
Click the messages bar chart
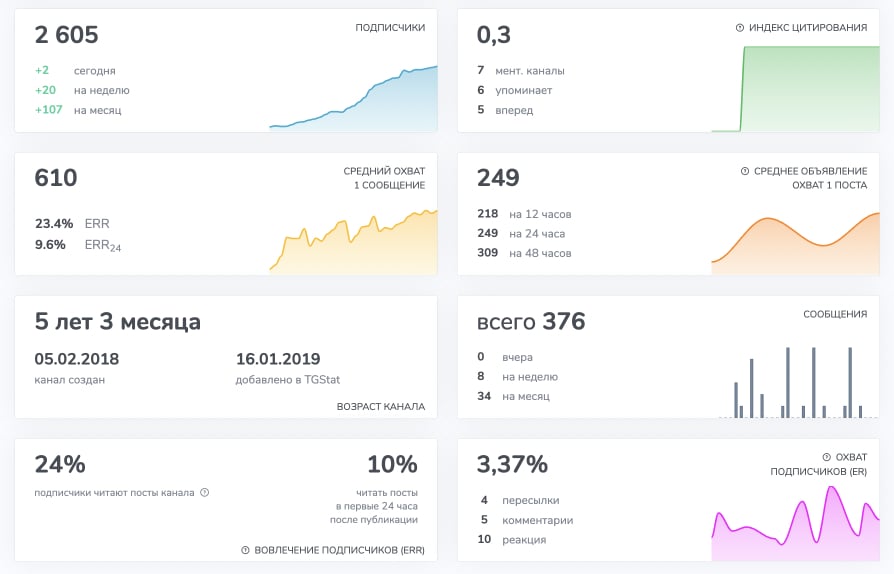coord(798,382)
